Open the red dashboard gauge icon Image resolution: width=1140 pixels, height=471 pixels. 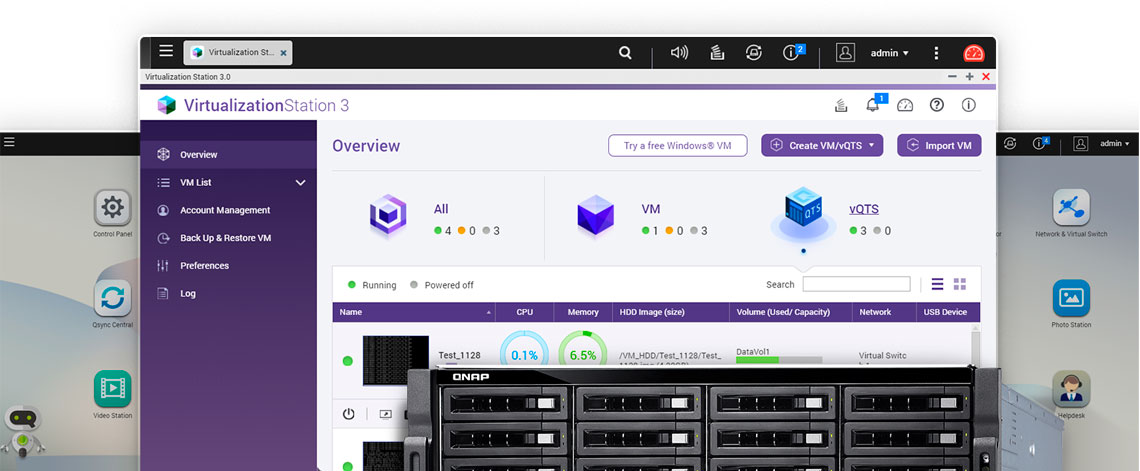[974, 52]
